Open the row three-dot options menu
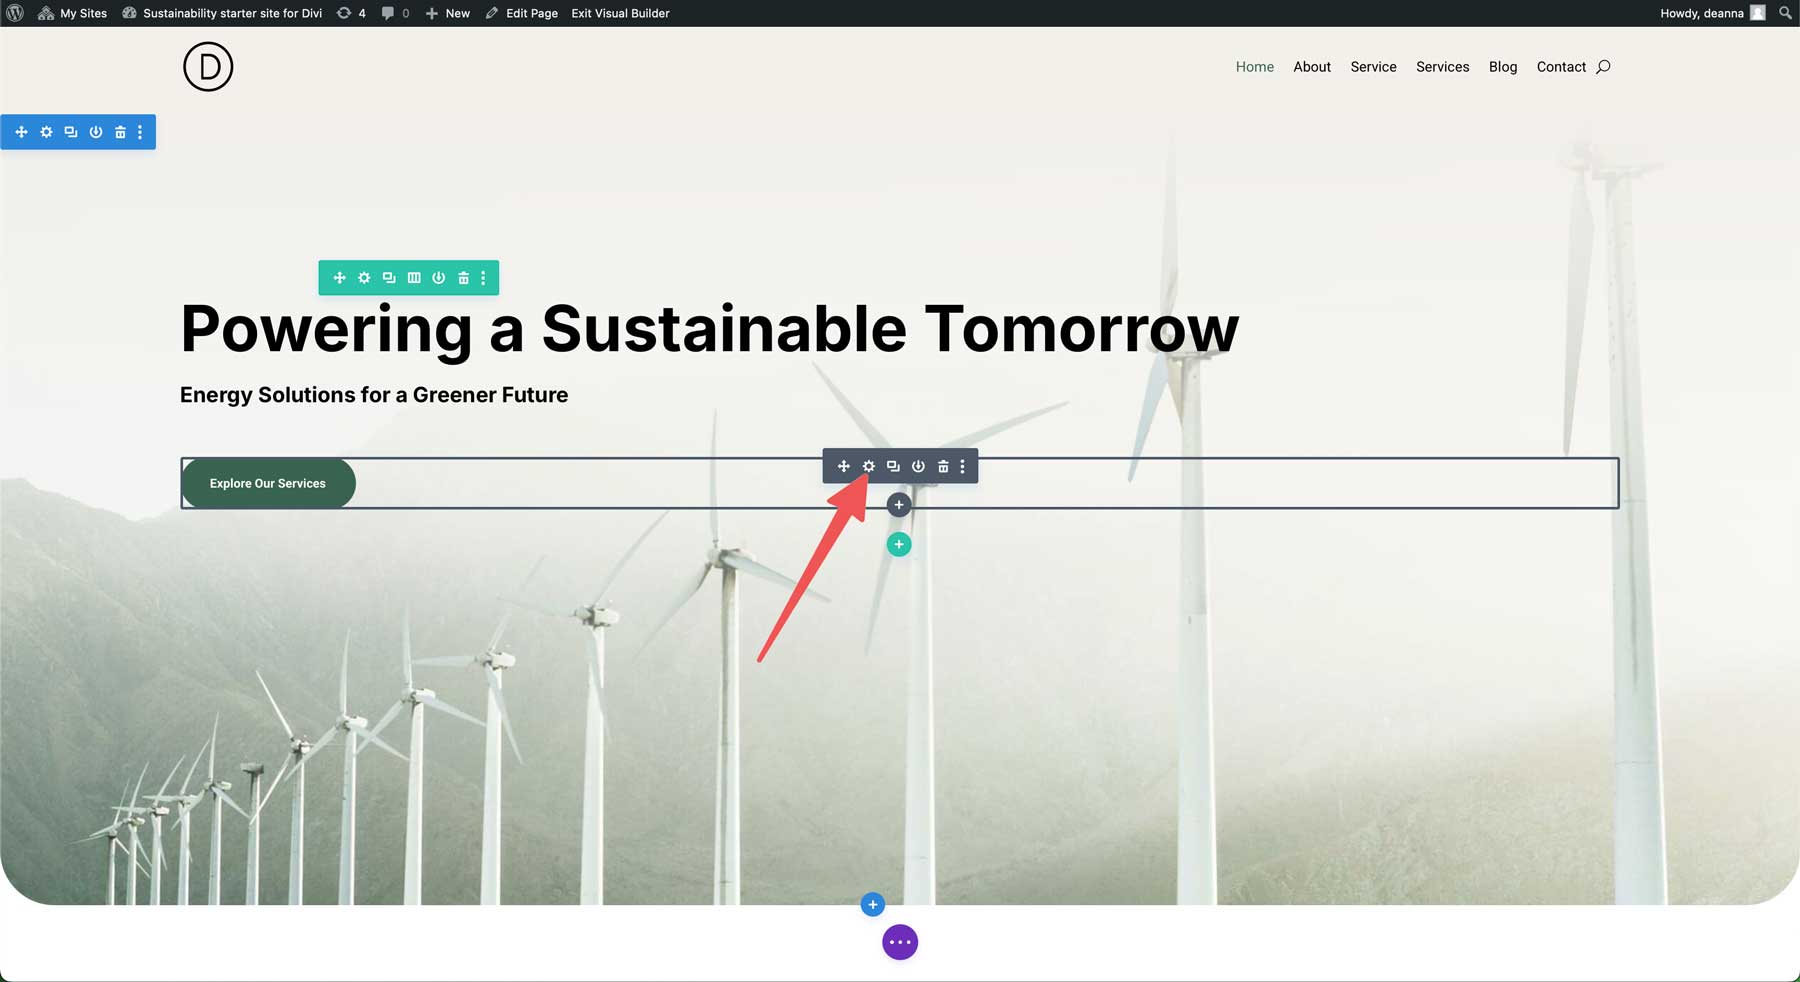1800x982 pixels. (x=483, y=277)
